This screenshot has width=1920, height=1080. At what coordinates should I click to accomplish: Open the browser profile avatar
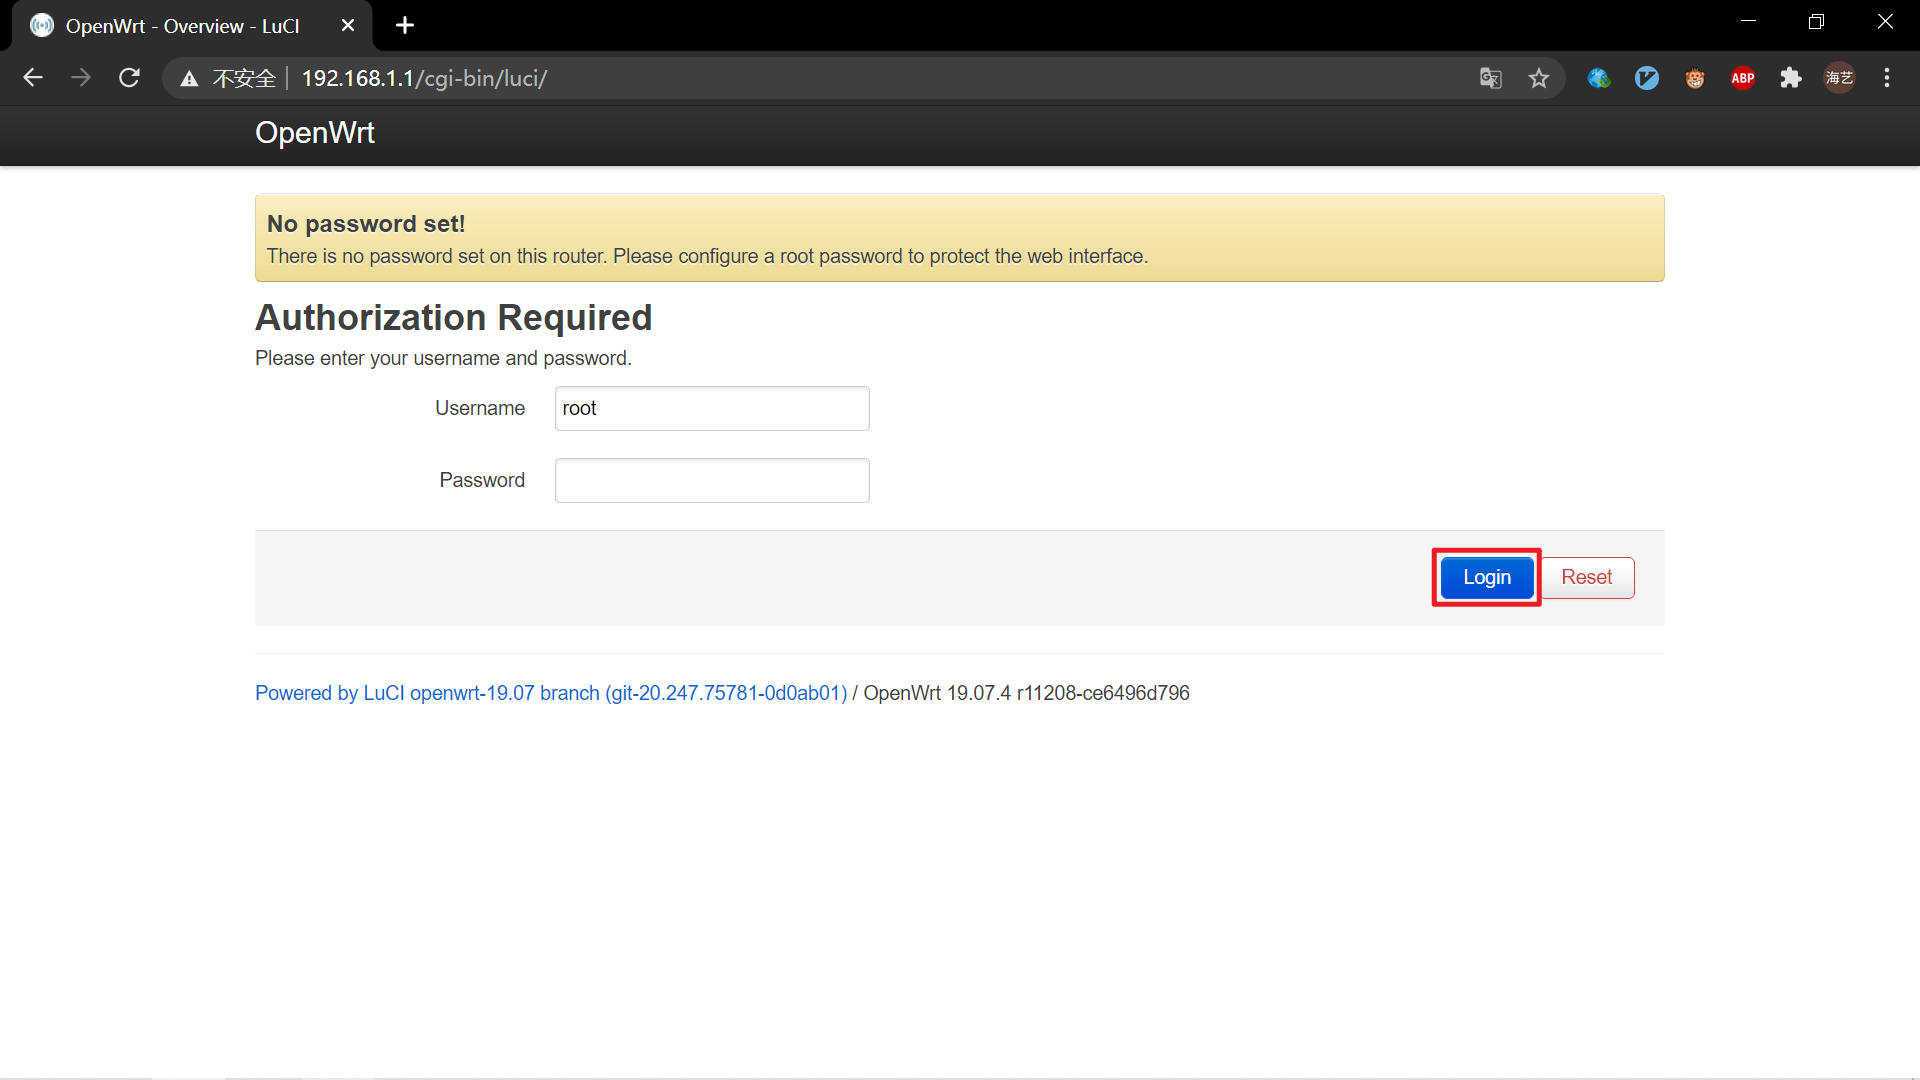1839,78
